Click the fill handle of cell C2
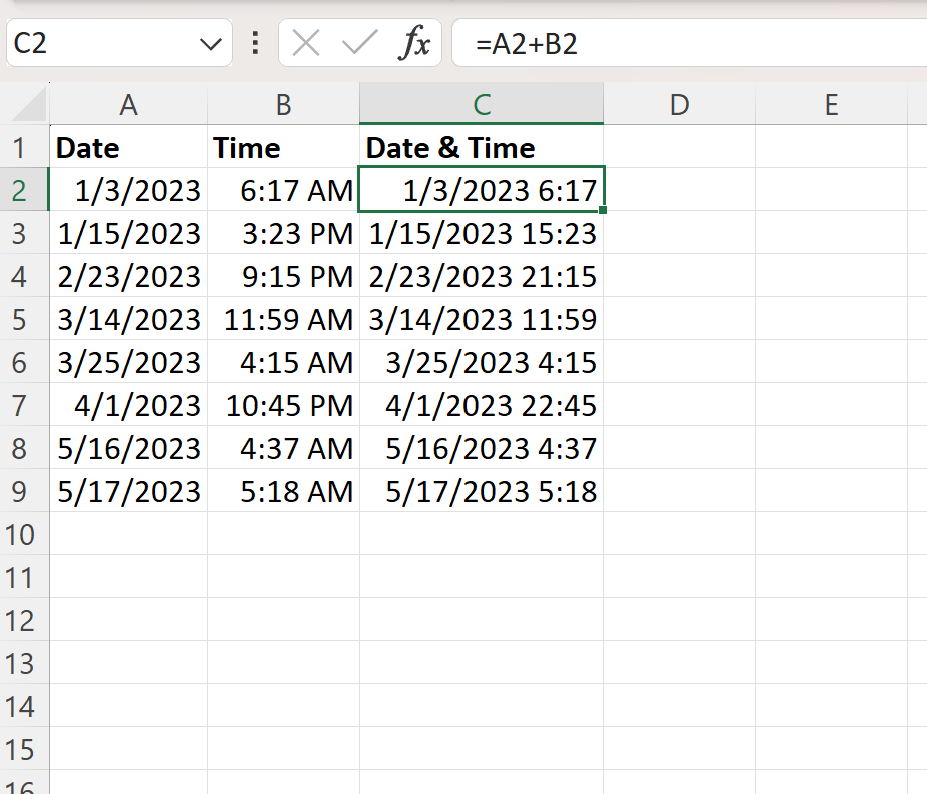This screenshot has width=927, height=794. coord(603,210)
